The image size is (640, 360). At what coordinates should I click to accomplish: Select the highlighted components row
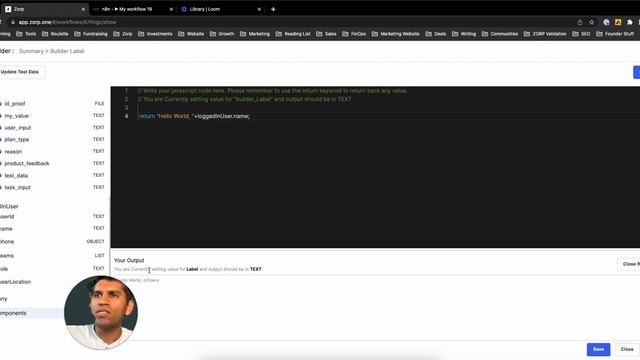(x=32, y=313)
